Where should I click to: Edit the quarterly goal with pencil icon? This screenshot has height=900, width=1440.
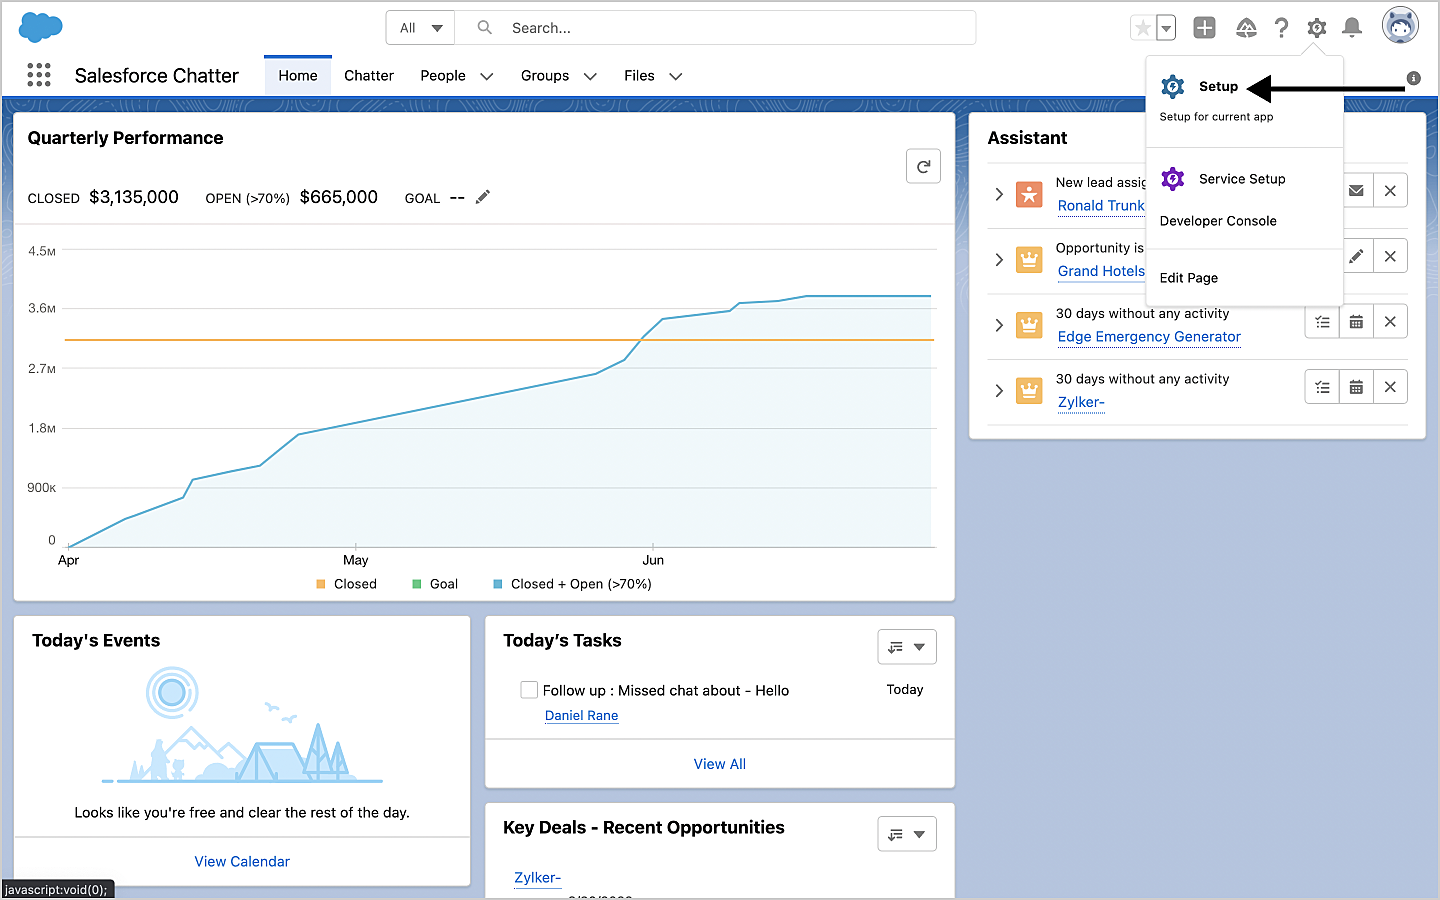483,197
